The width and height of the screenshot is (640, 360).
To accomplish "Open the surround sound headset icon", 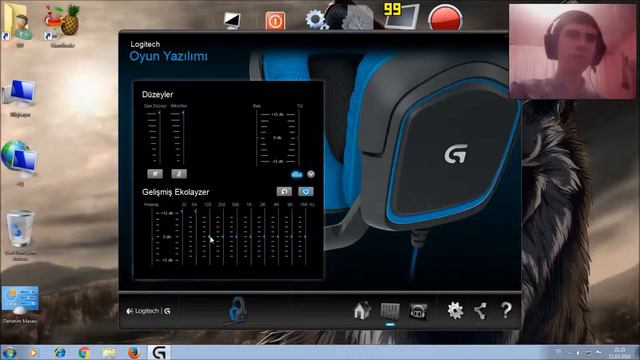I will point(418,311).
